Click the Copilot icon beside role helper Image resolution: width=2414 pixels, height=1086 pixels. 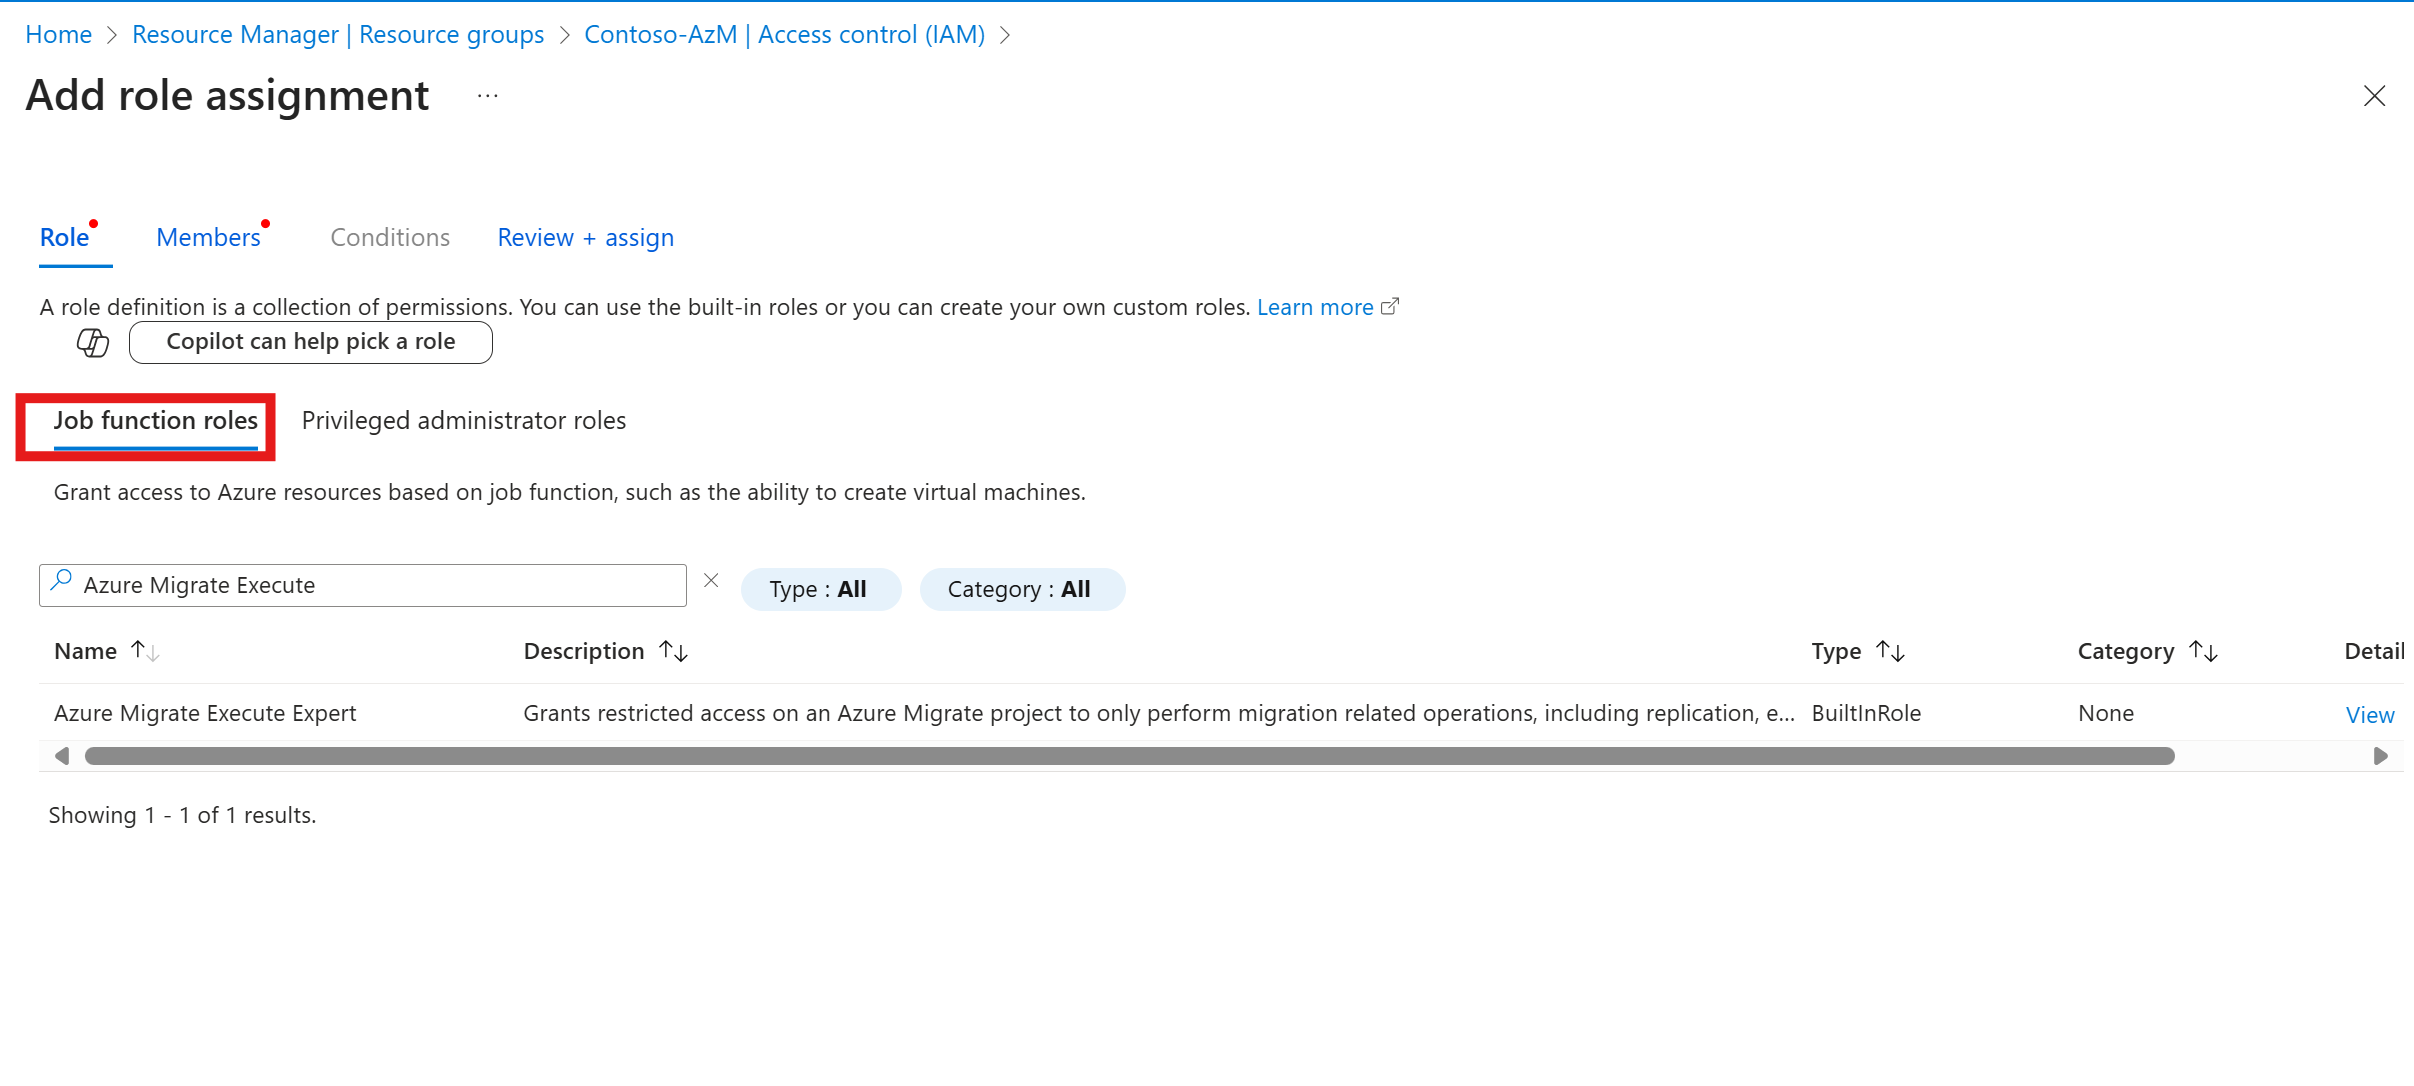coord(93,343)
